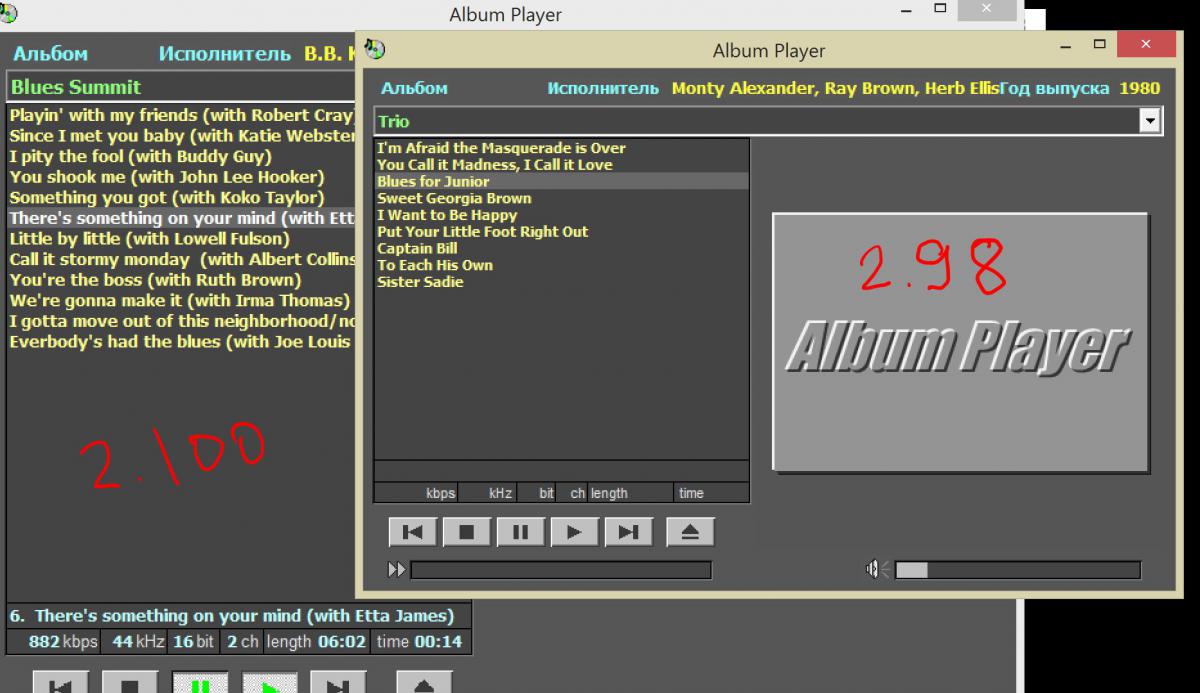Select the highlighted Blues for Junior track

pos(562,182)
